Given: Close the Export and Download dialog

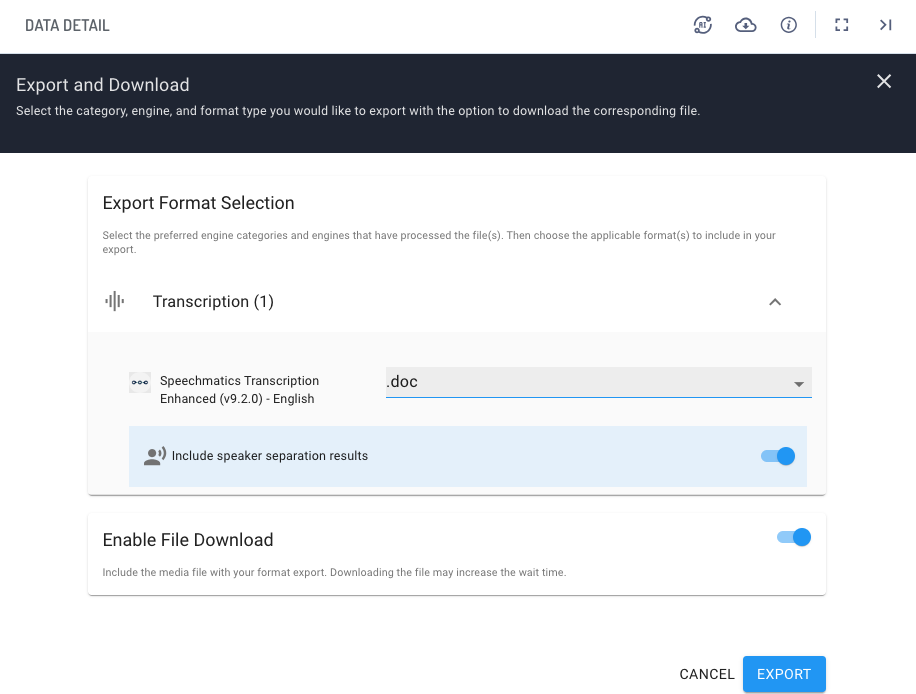Looking at the screenshot, I should pos(884,81).
